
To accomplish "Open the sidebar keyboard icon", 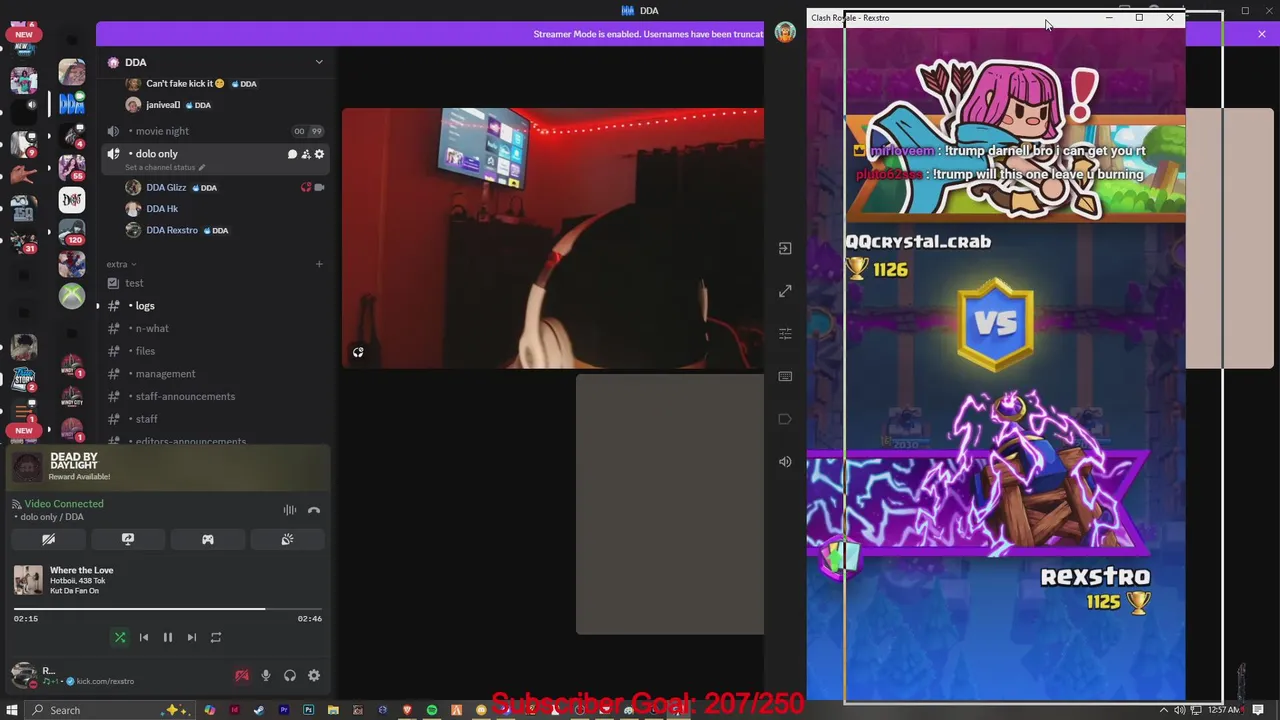I will (x=785, y=376).
